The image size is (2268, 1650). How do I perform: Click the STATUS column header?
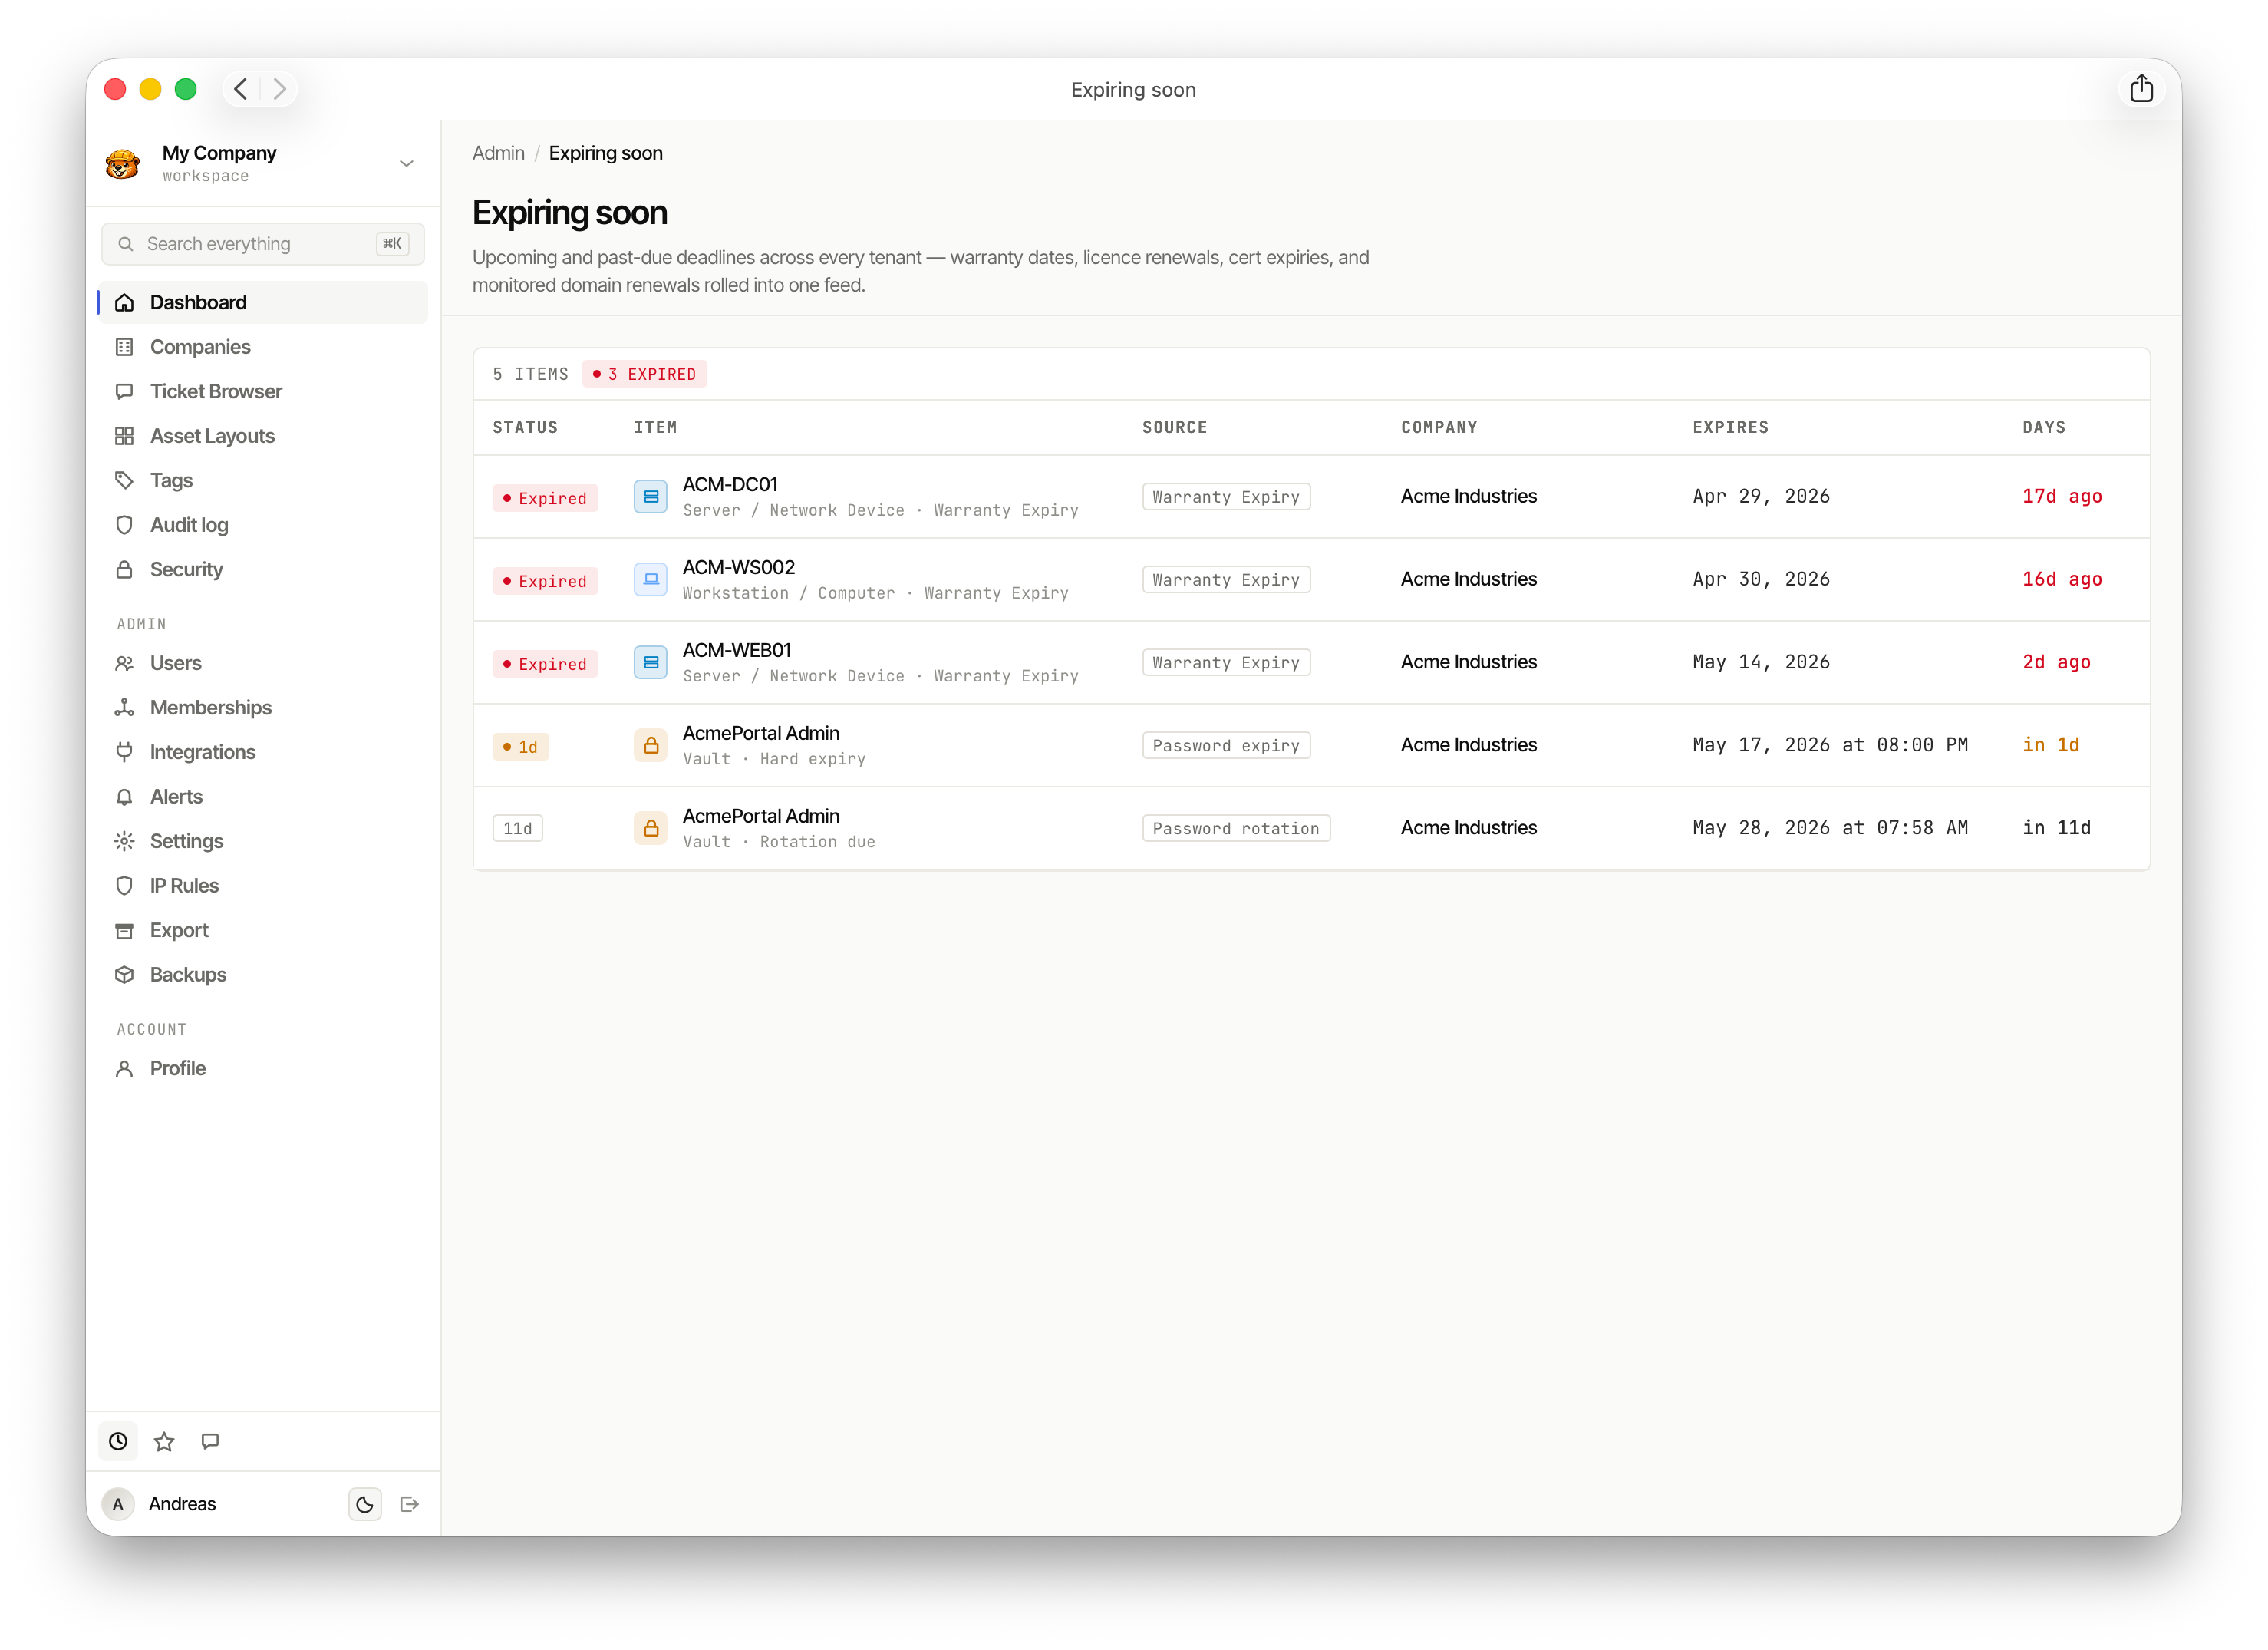525,427
